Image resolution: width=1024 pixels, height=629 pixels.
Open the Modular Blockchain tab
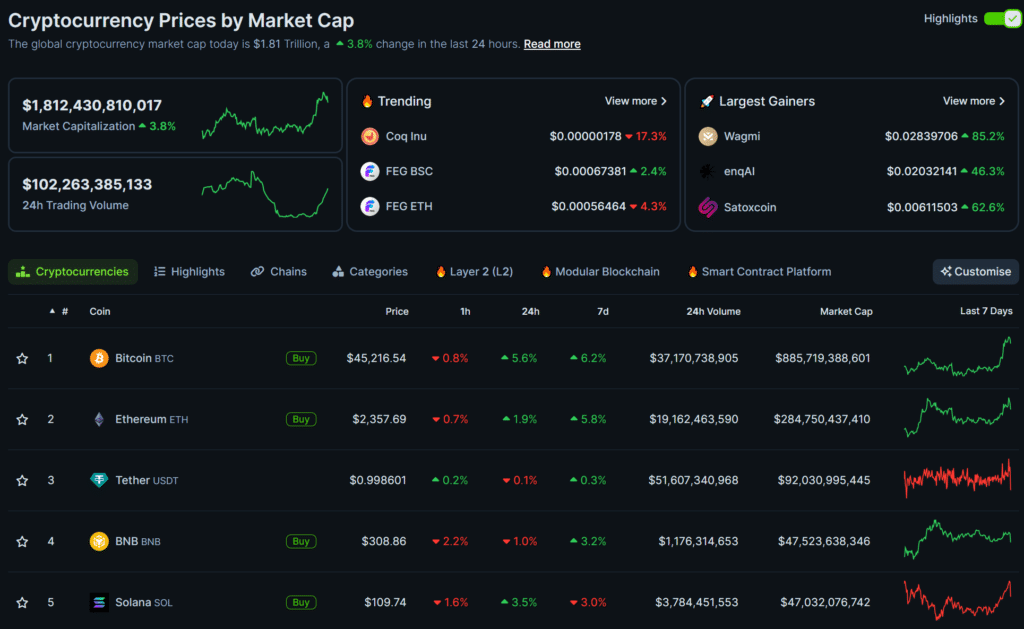click(x=600, y=272)
